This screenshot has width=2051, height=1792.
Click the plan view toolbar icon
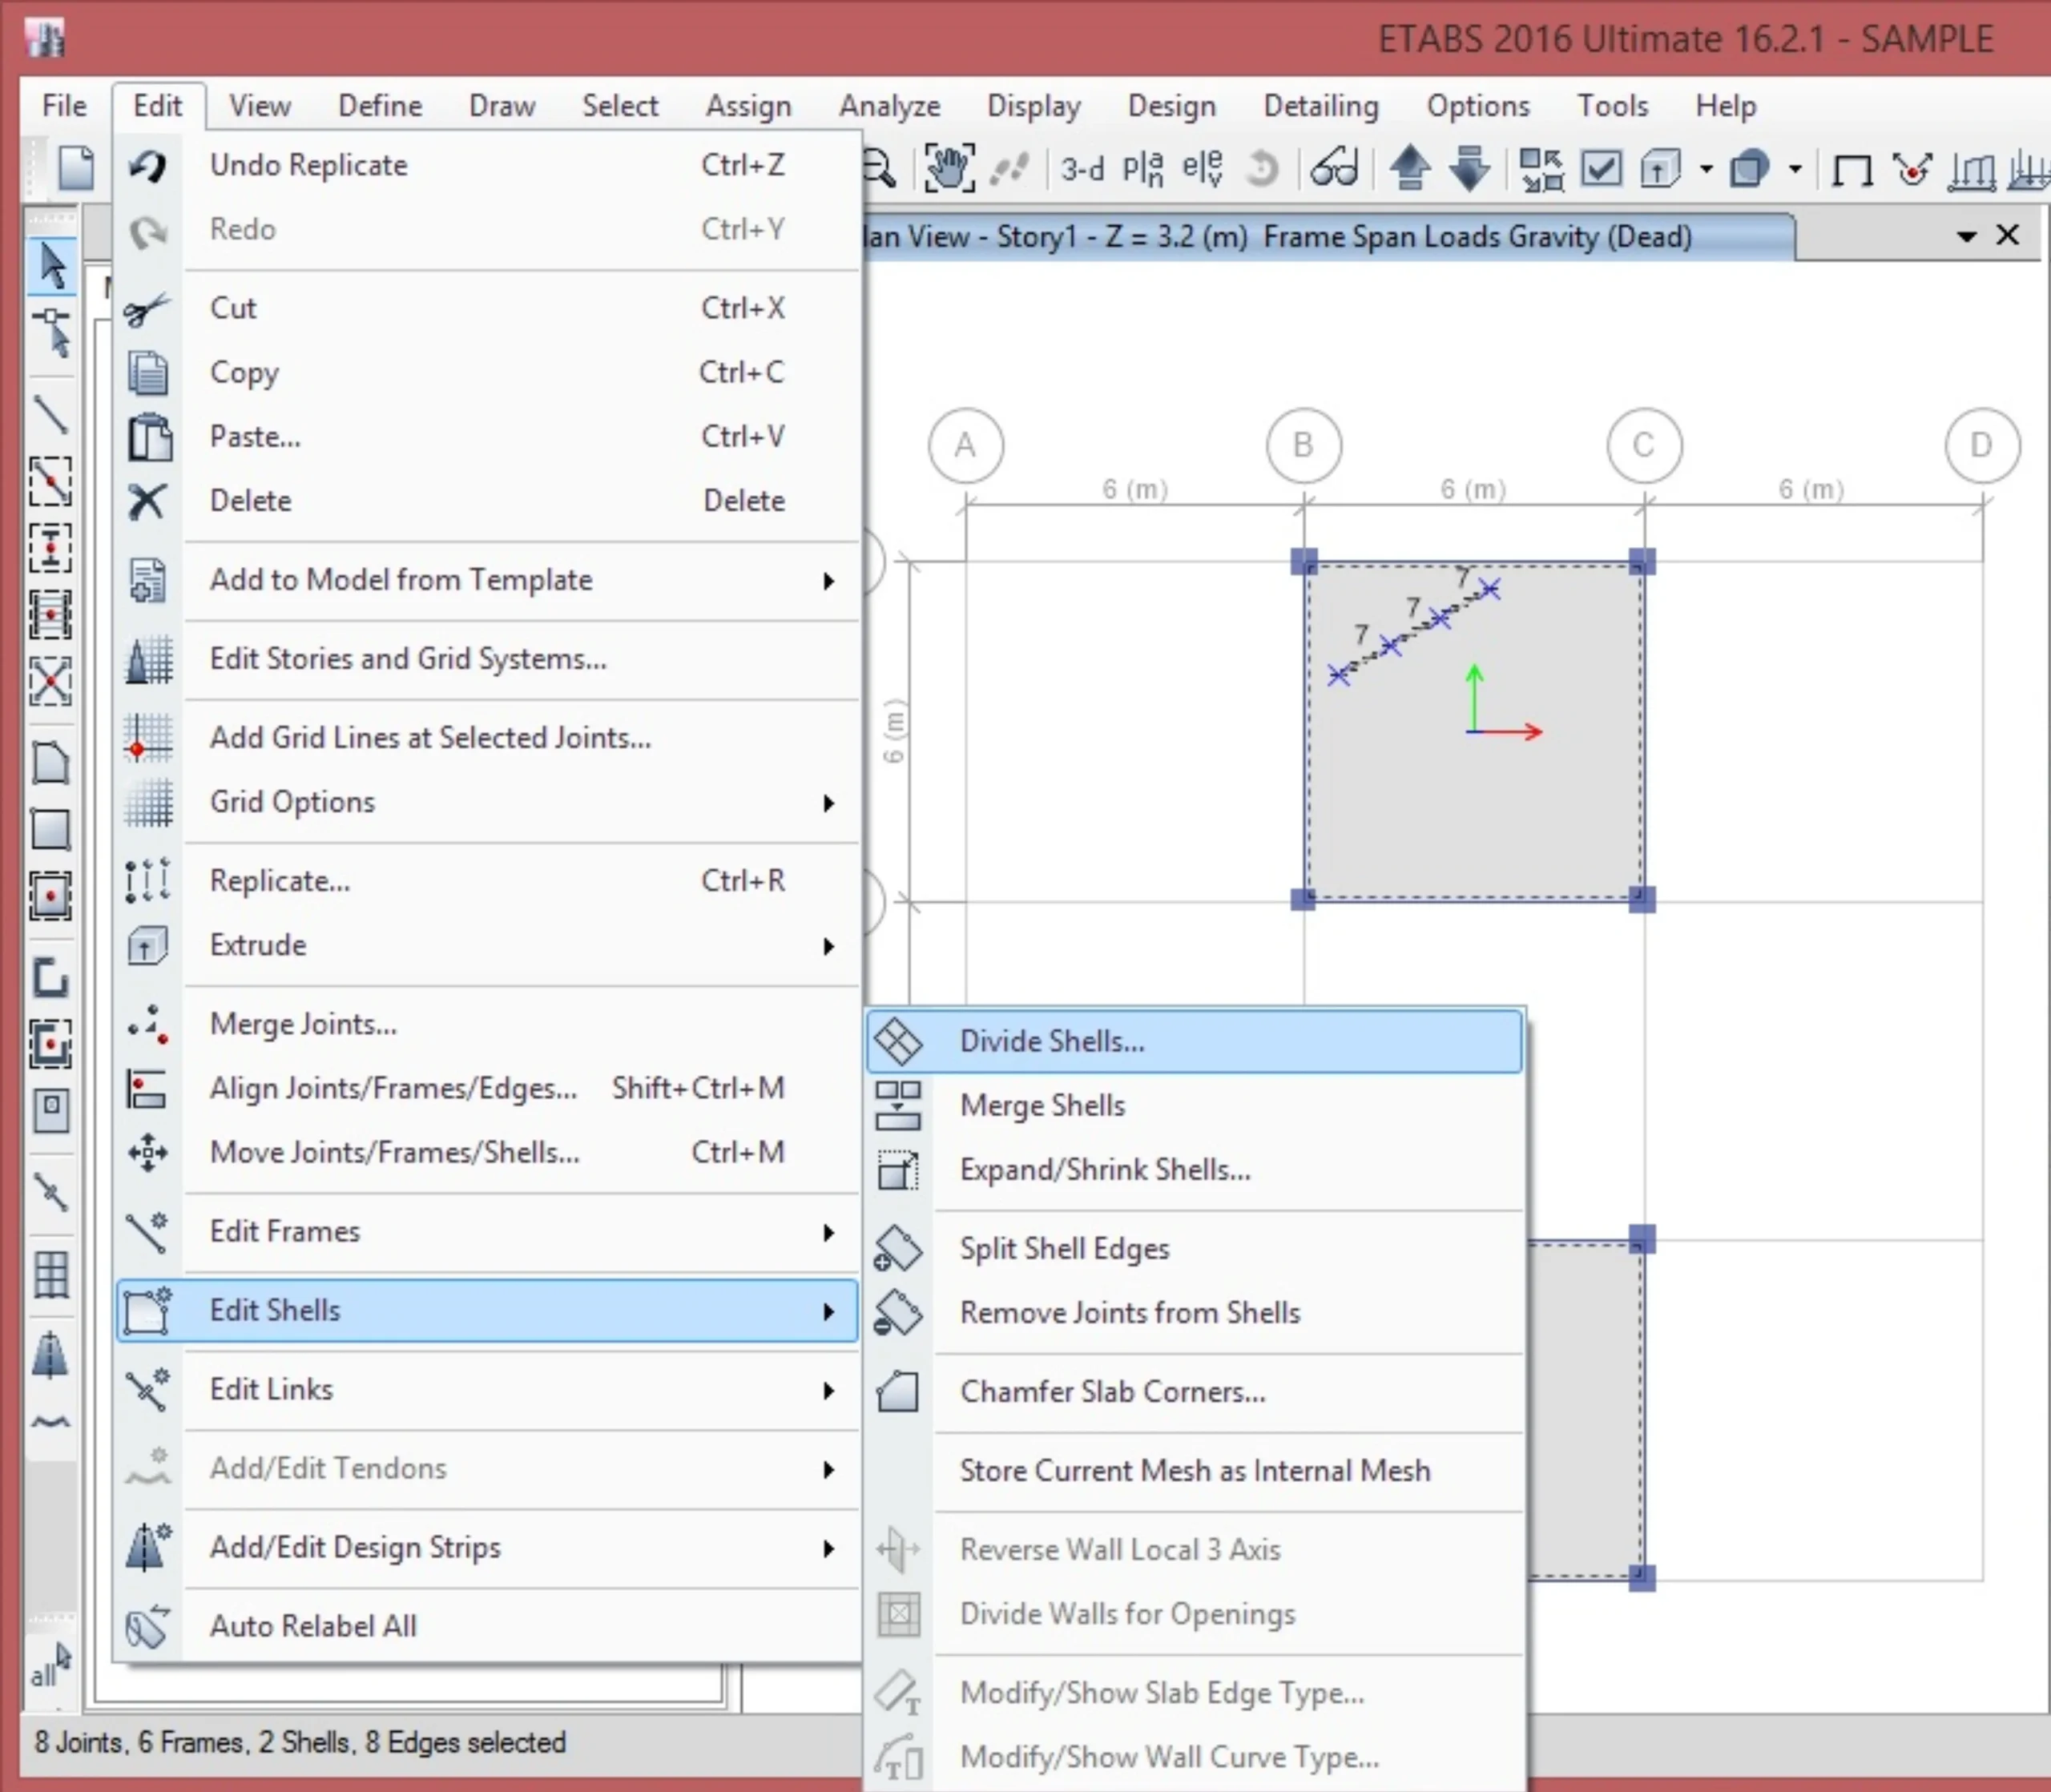[1142, 169]
